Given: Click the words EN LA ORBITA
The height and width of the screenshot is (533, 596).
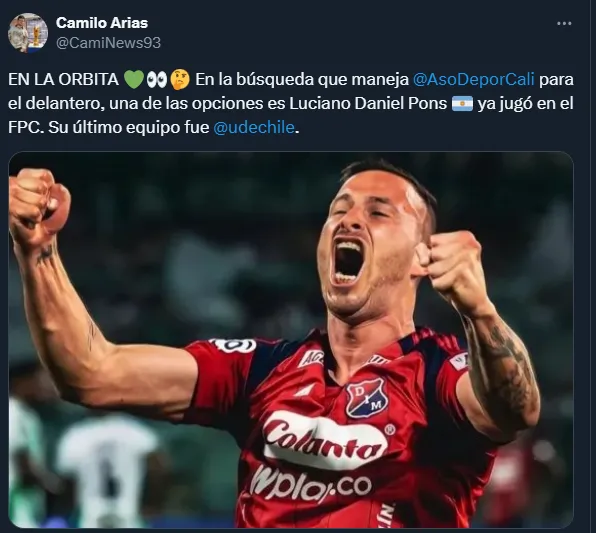Looking at the screenshot, I should click(63, 80).
